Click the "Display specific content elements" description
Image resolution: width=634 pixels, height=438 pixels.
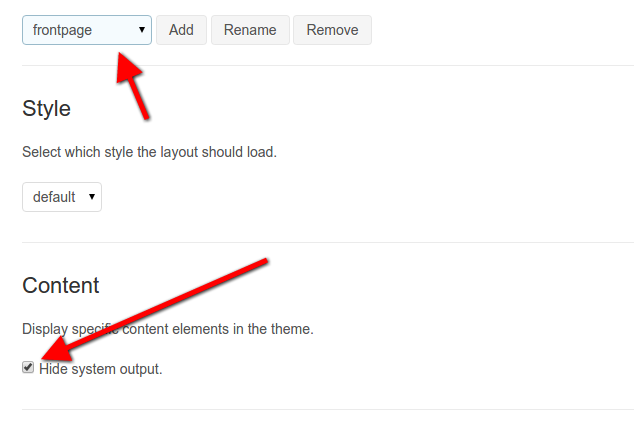[x=168, y=329]
